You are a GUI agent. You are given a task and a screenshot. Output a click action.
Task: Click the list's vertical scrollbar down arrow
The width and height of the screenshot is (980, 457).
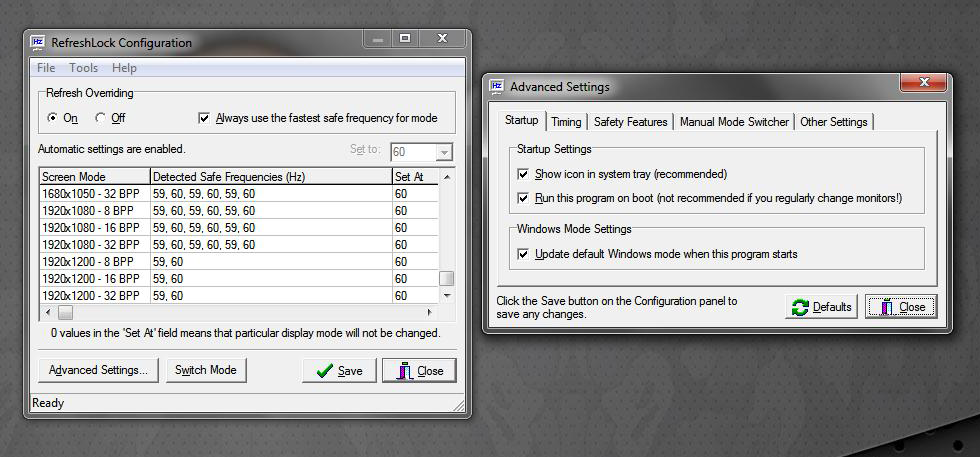pos(446,295)
